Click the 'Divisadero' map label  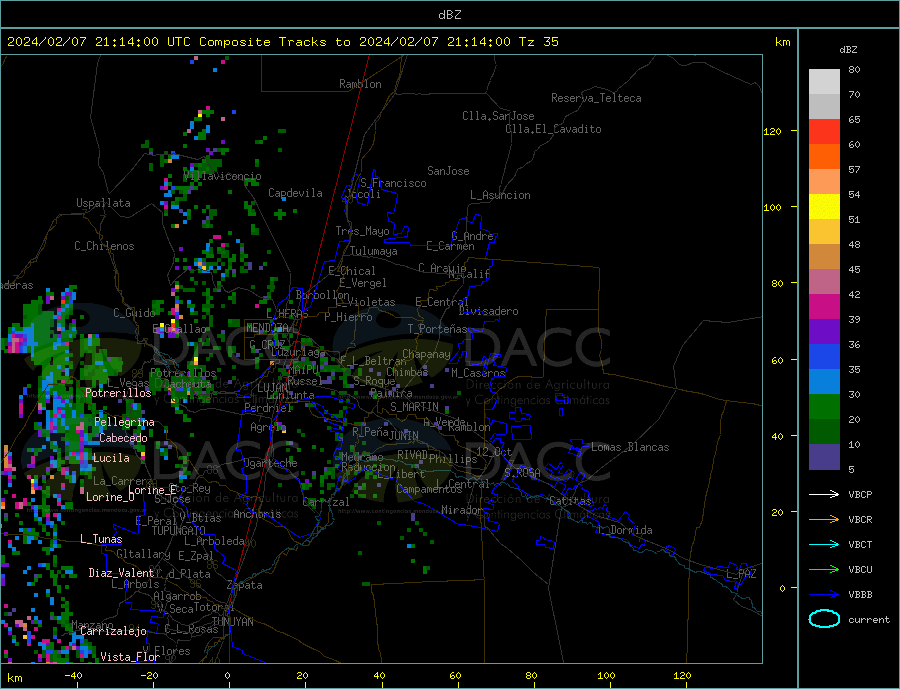click(x=488, y=311)
